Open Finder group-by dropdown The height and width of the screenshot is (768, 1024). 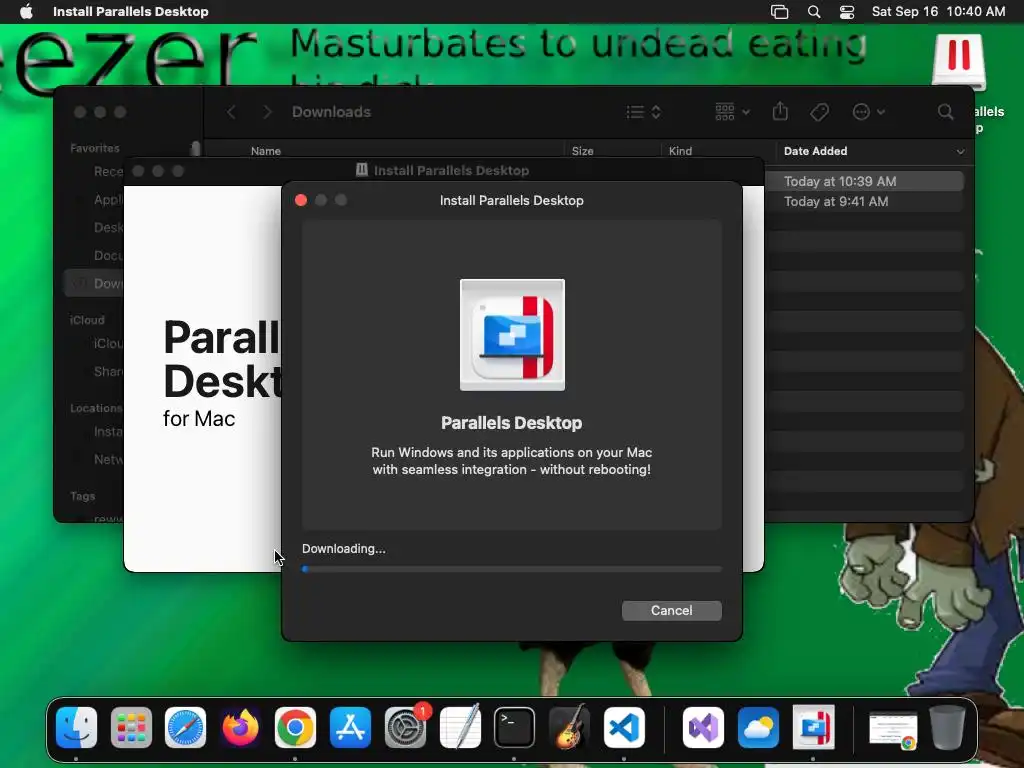click(732, 112)
